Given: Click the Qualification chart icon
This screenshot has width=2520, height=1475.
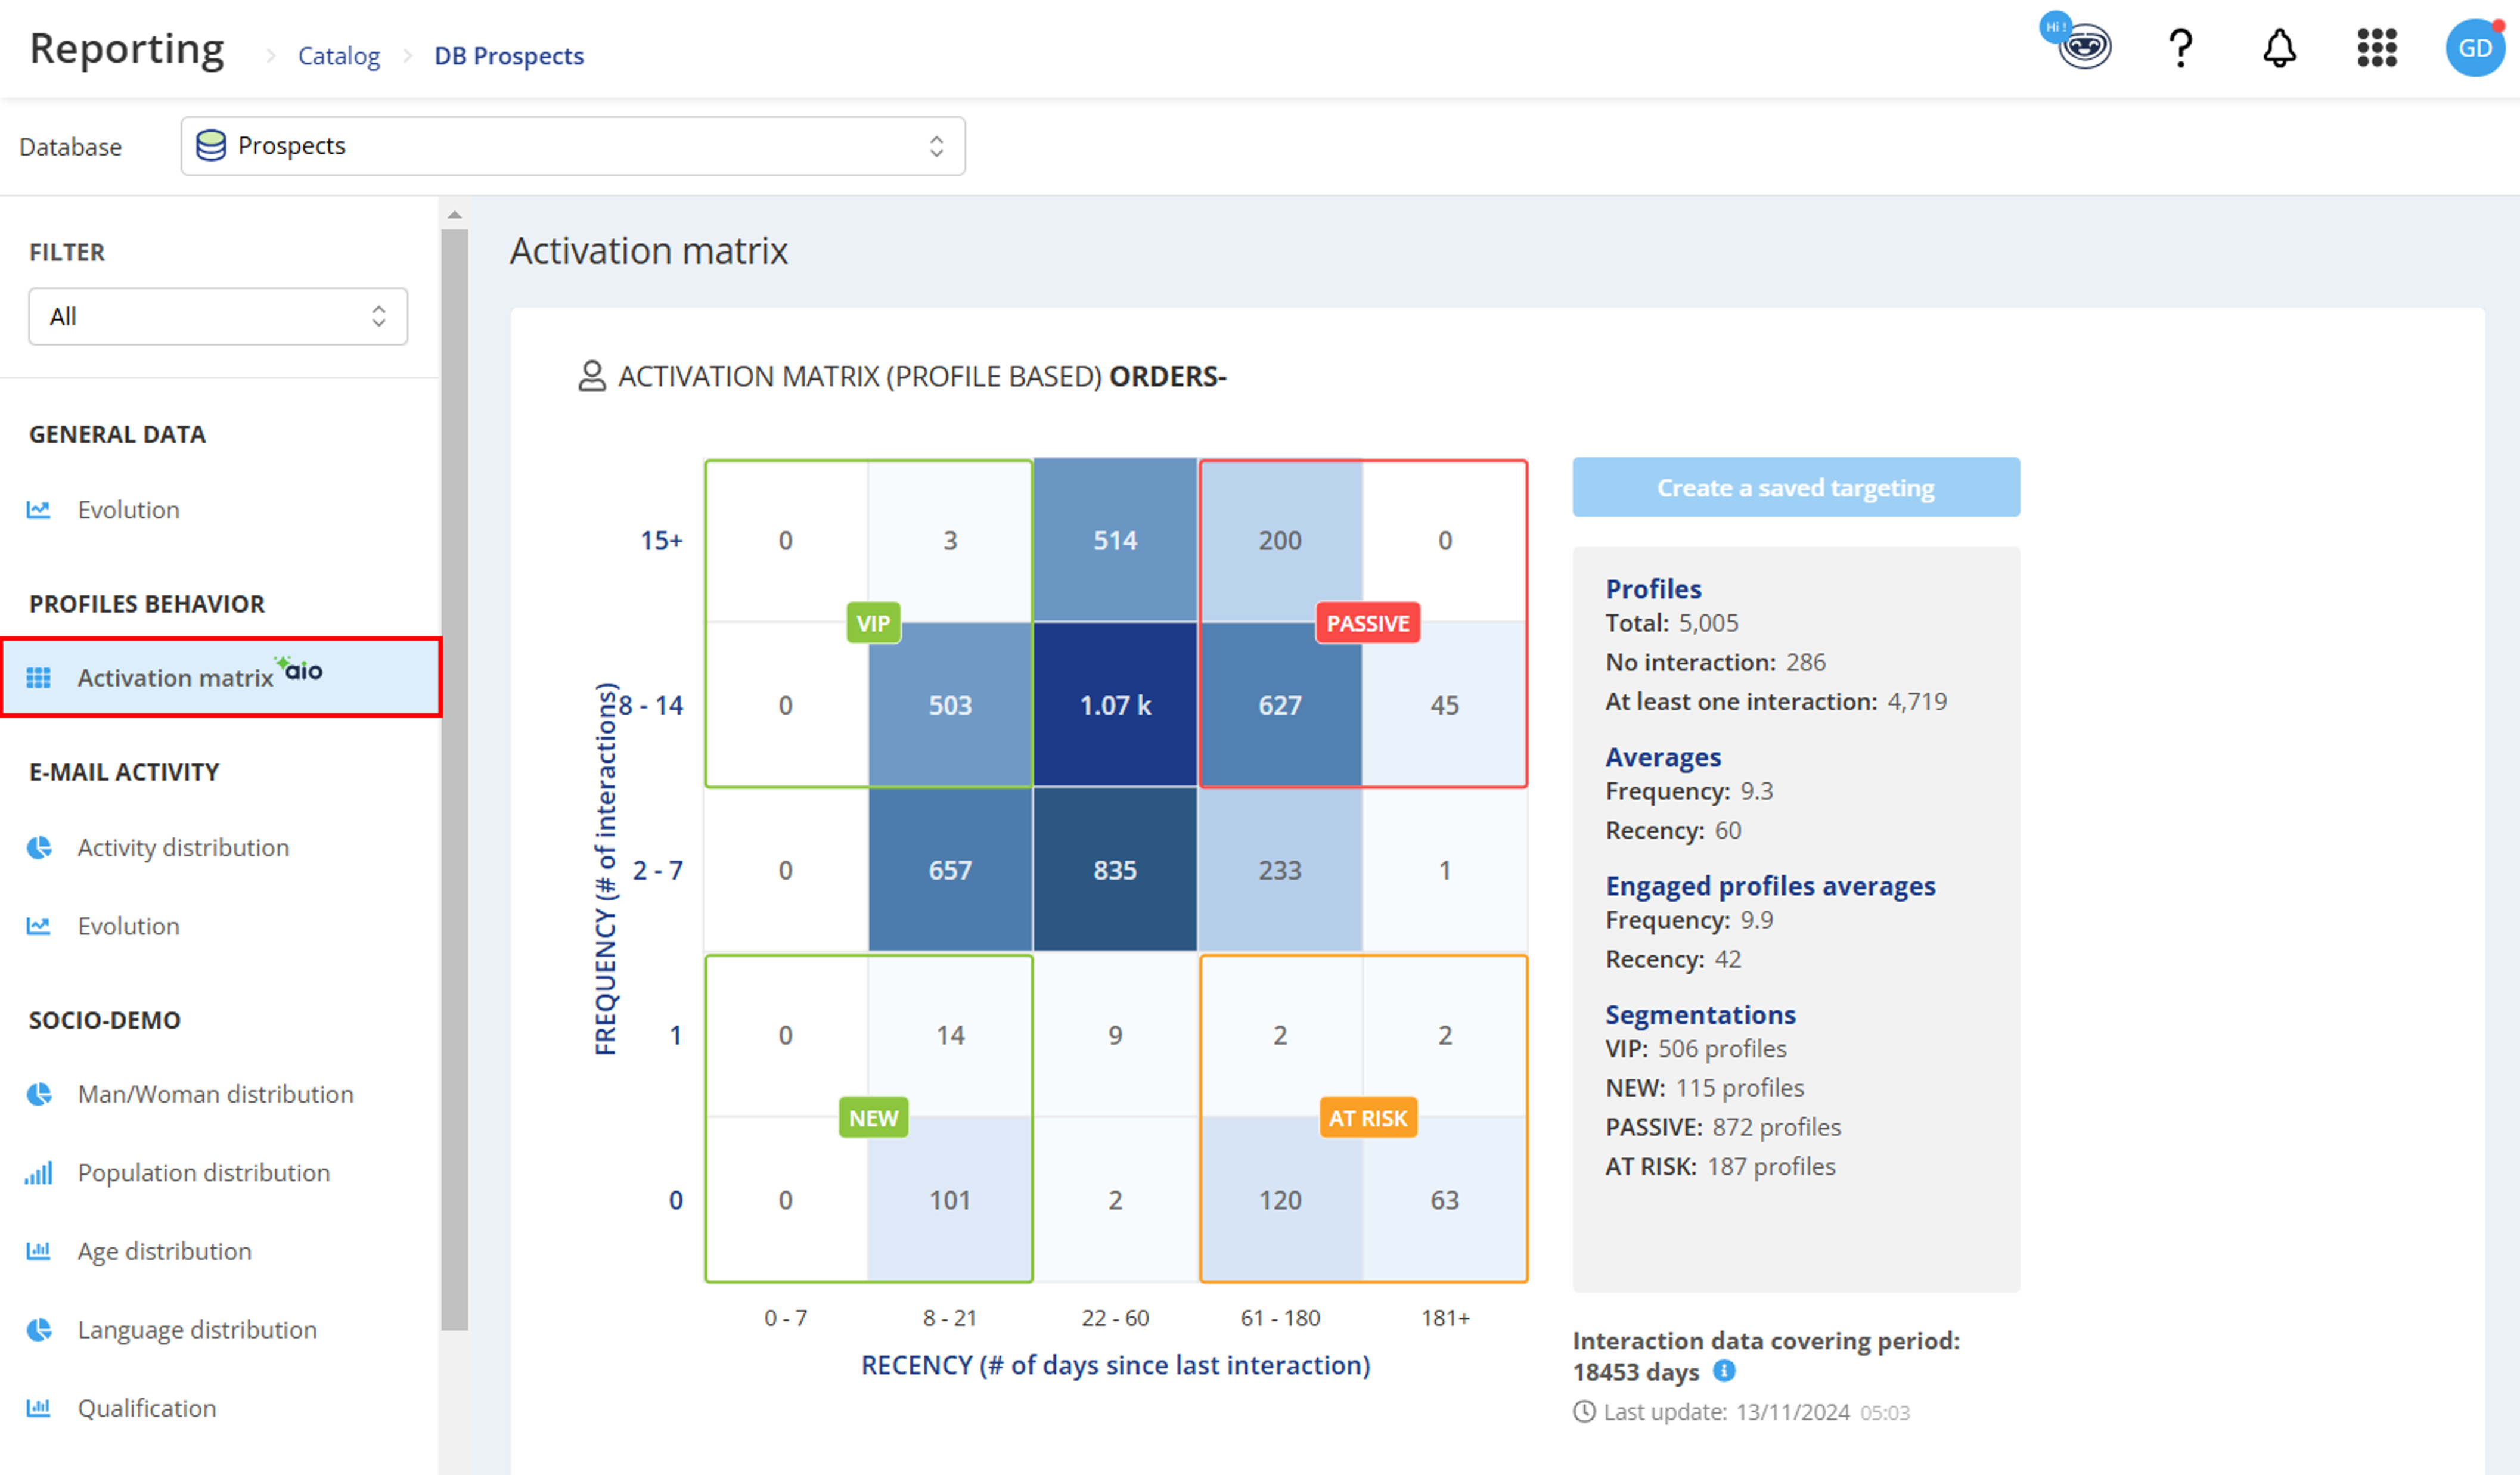Looking at the screenshot, I should [38, 1407].
